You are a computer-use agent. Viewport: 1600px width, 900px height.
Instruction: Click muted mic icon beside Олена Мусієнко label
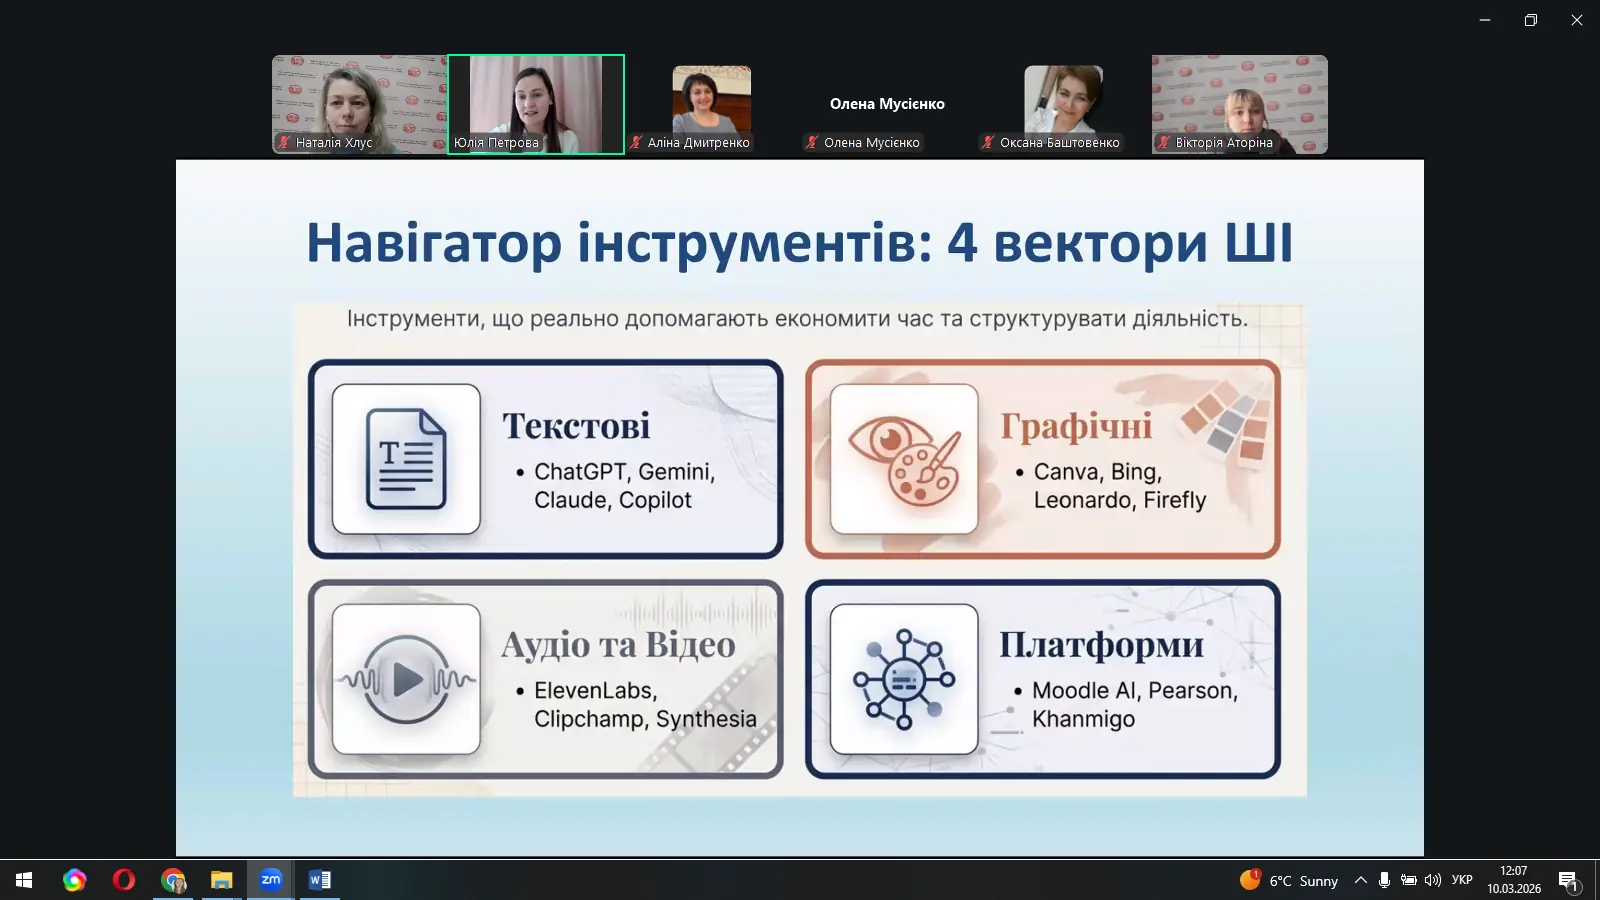(812, 142)
